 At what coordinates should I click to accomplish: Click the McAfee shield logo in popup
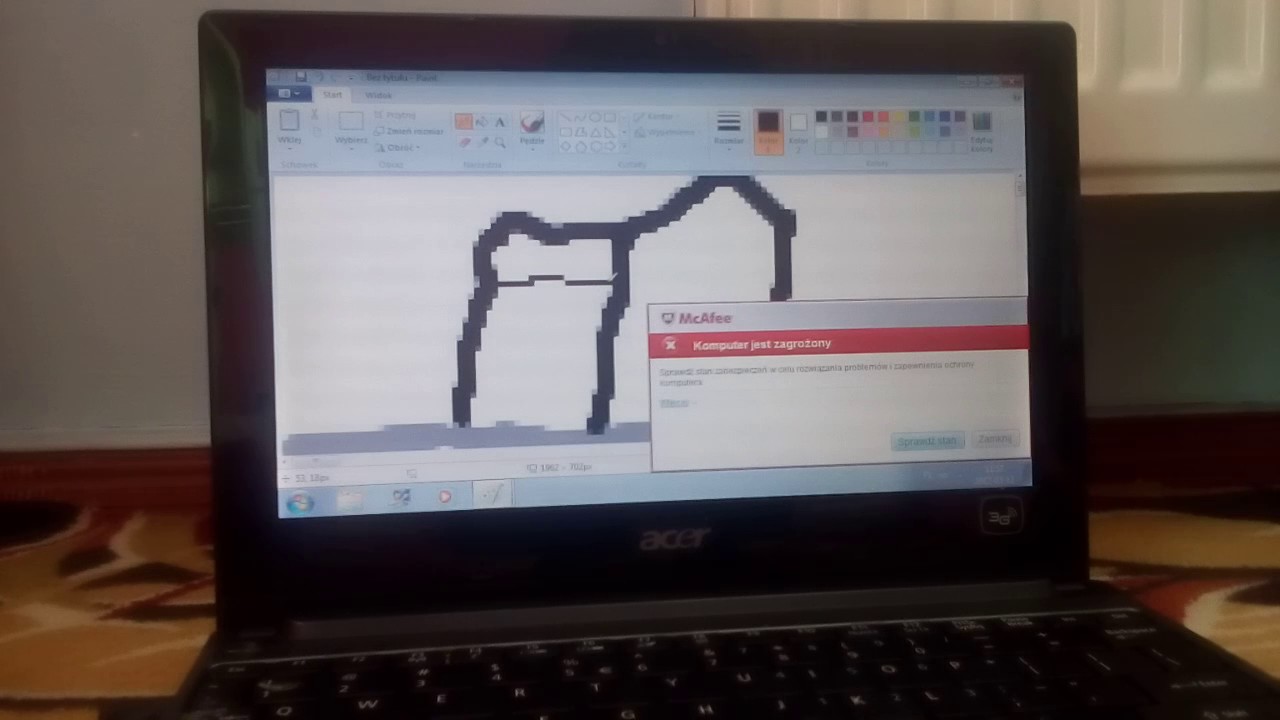tap(668, 319)
